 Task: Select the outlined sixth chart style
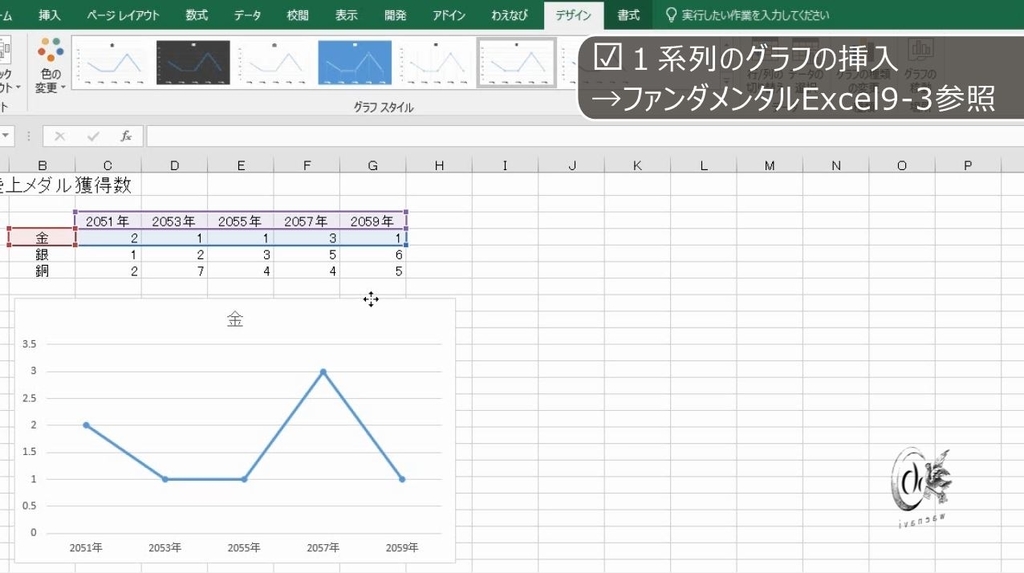coord(517,63)
